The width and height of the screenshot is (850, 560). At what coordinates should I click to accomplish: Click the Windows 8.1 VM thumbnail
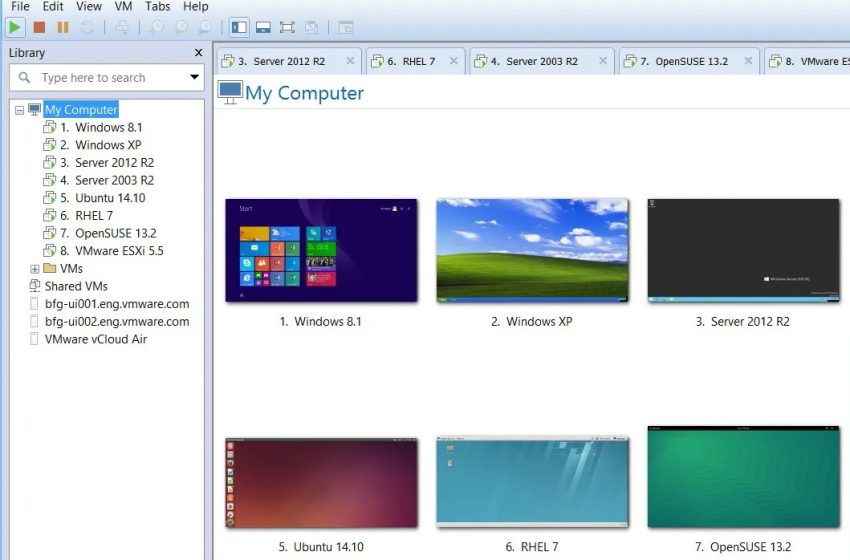[321, 250]
